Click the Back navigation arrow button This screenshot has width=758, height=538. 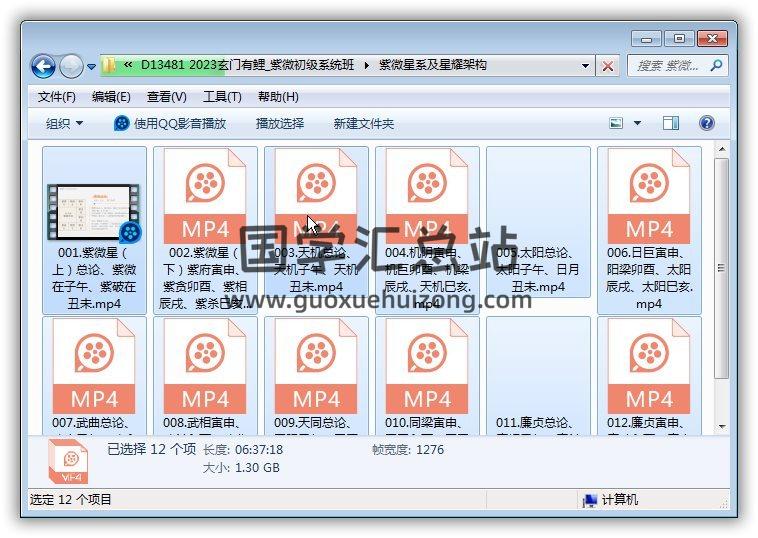43,66
